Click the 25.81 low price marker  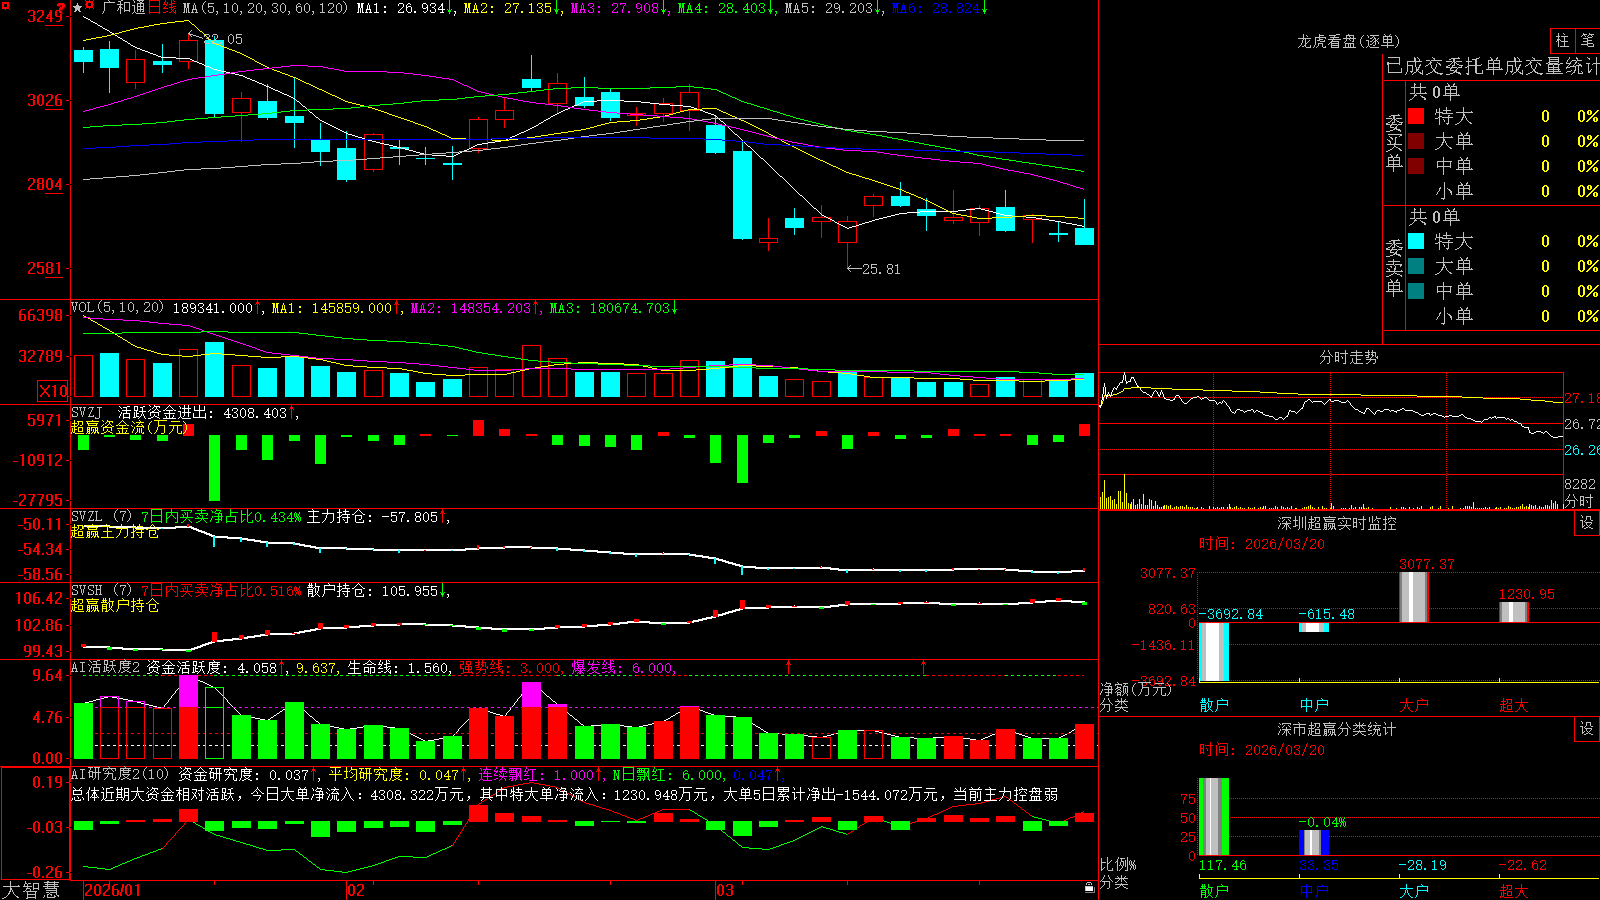click(873, 269)
